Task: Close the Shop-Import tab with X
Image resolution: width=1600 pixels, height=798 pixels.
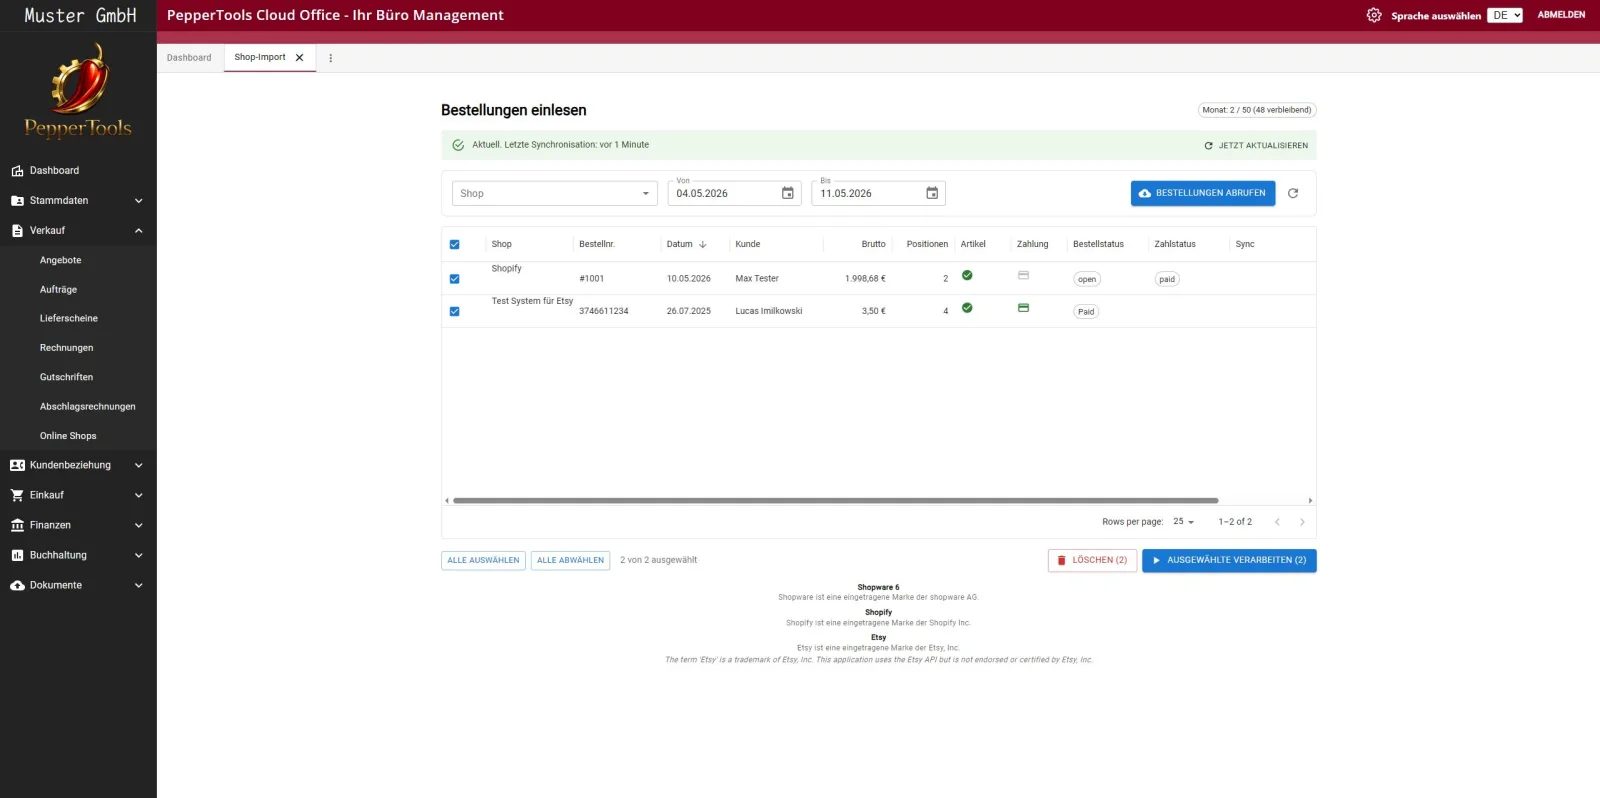Action: click(x=299, y=58)
